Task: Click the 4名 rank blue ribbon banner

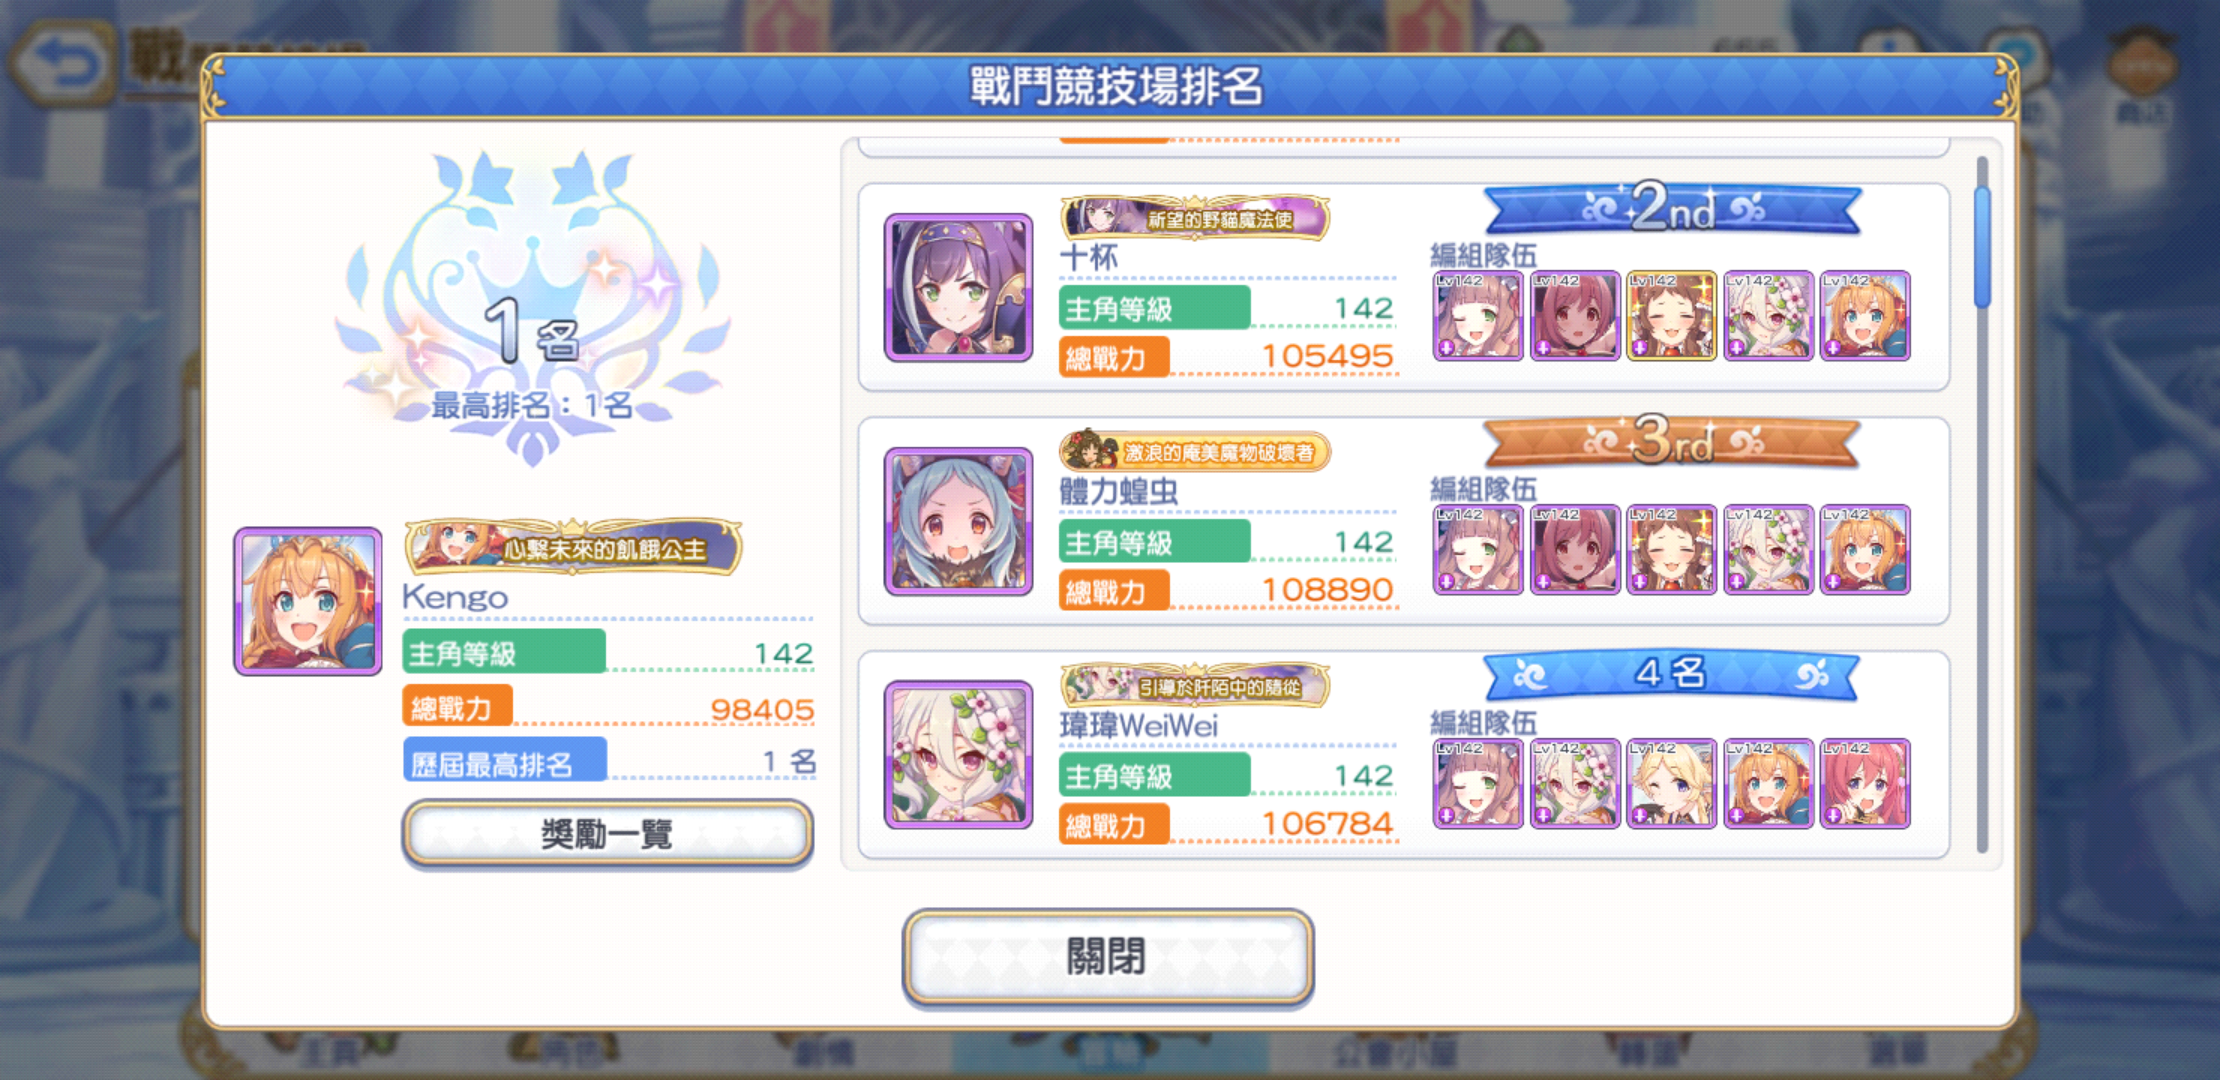Action: tap(1673, 675)
